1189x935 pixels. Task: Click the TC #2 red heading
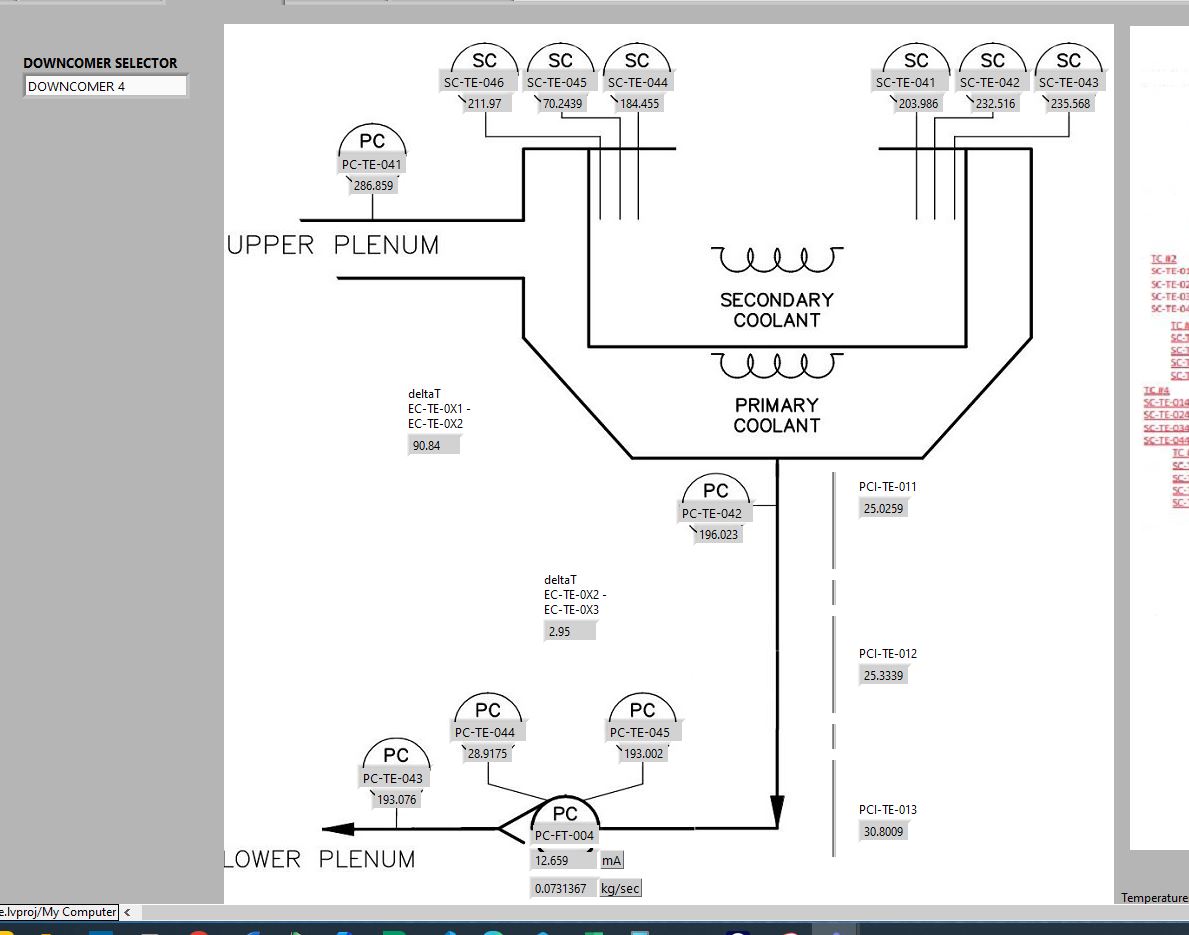click(1163, 259)
